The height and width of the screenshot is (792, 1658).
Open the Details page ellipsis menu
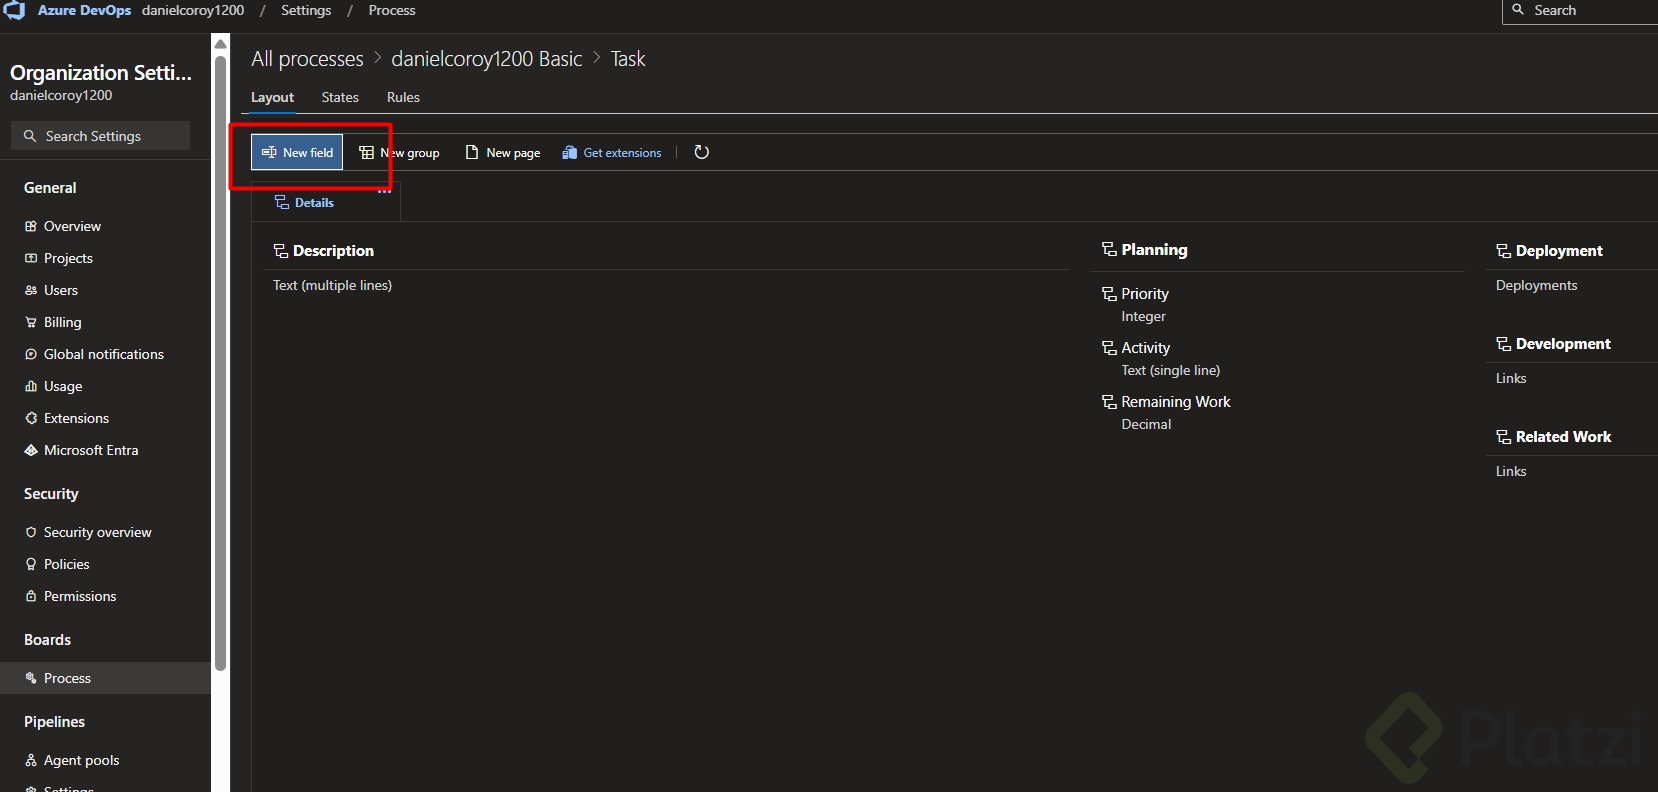384,192
